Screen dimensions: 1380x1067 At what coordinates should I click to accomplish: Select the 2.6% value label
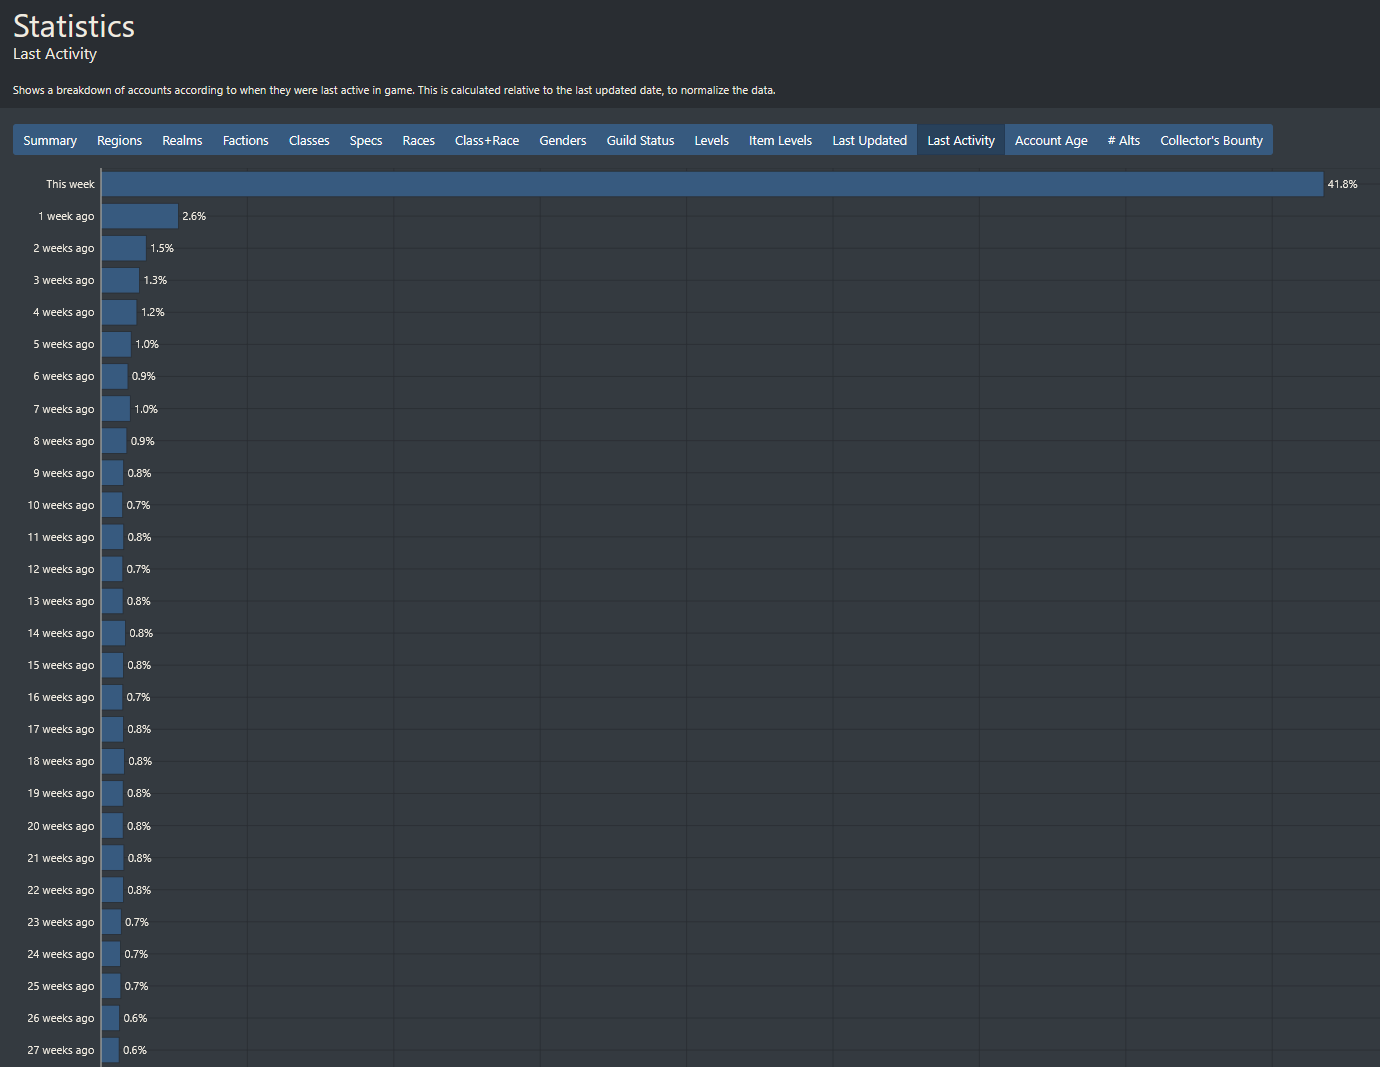click(194, 216)
